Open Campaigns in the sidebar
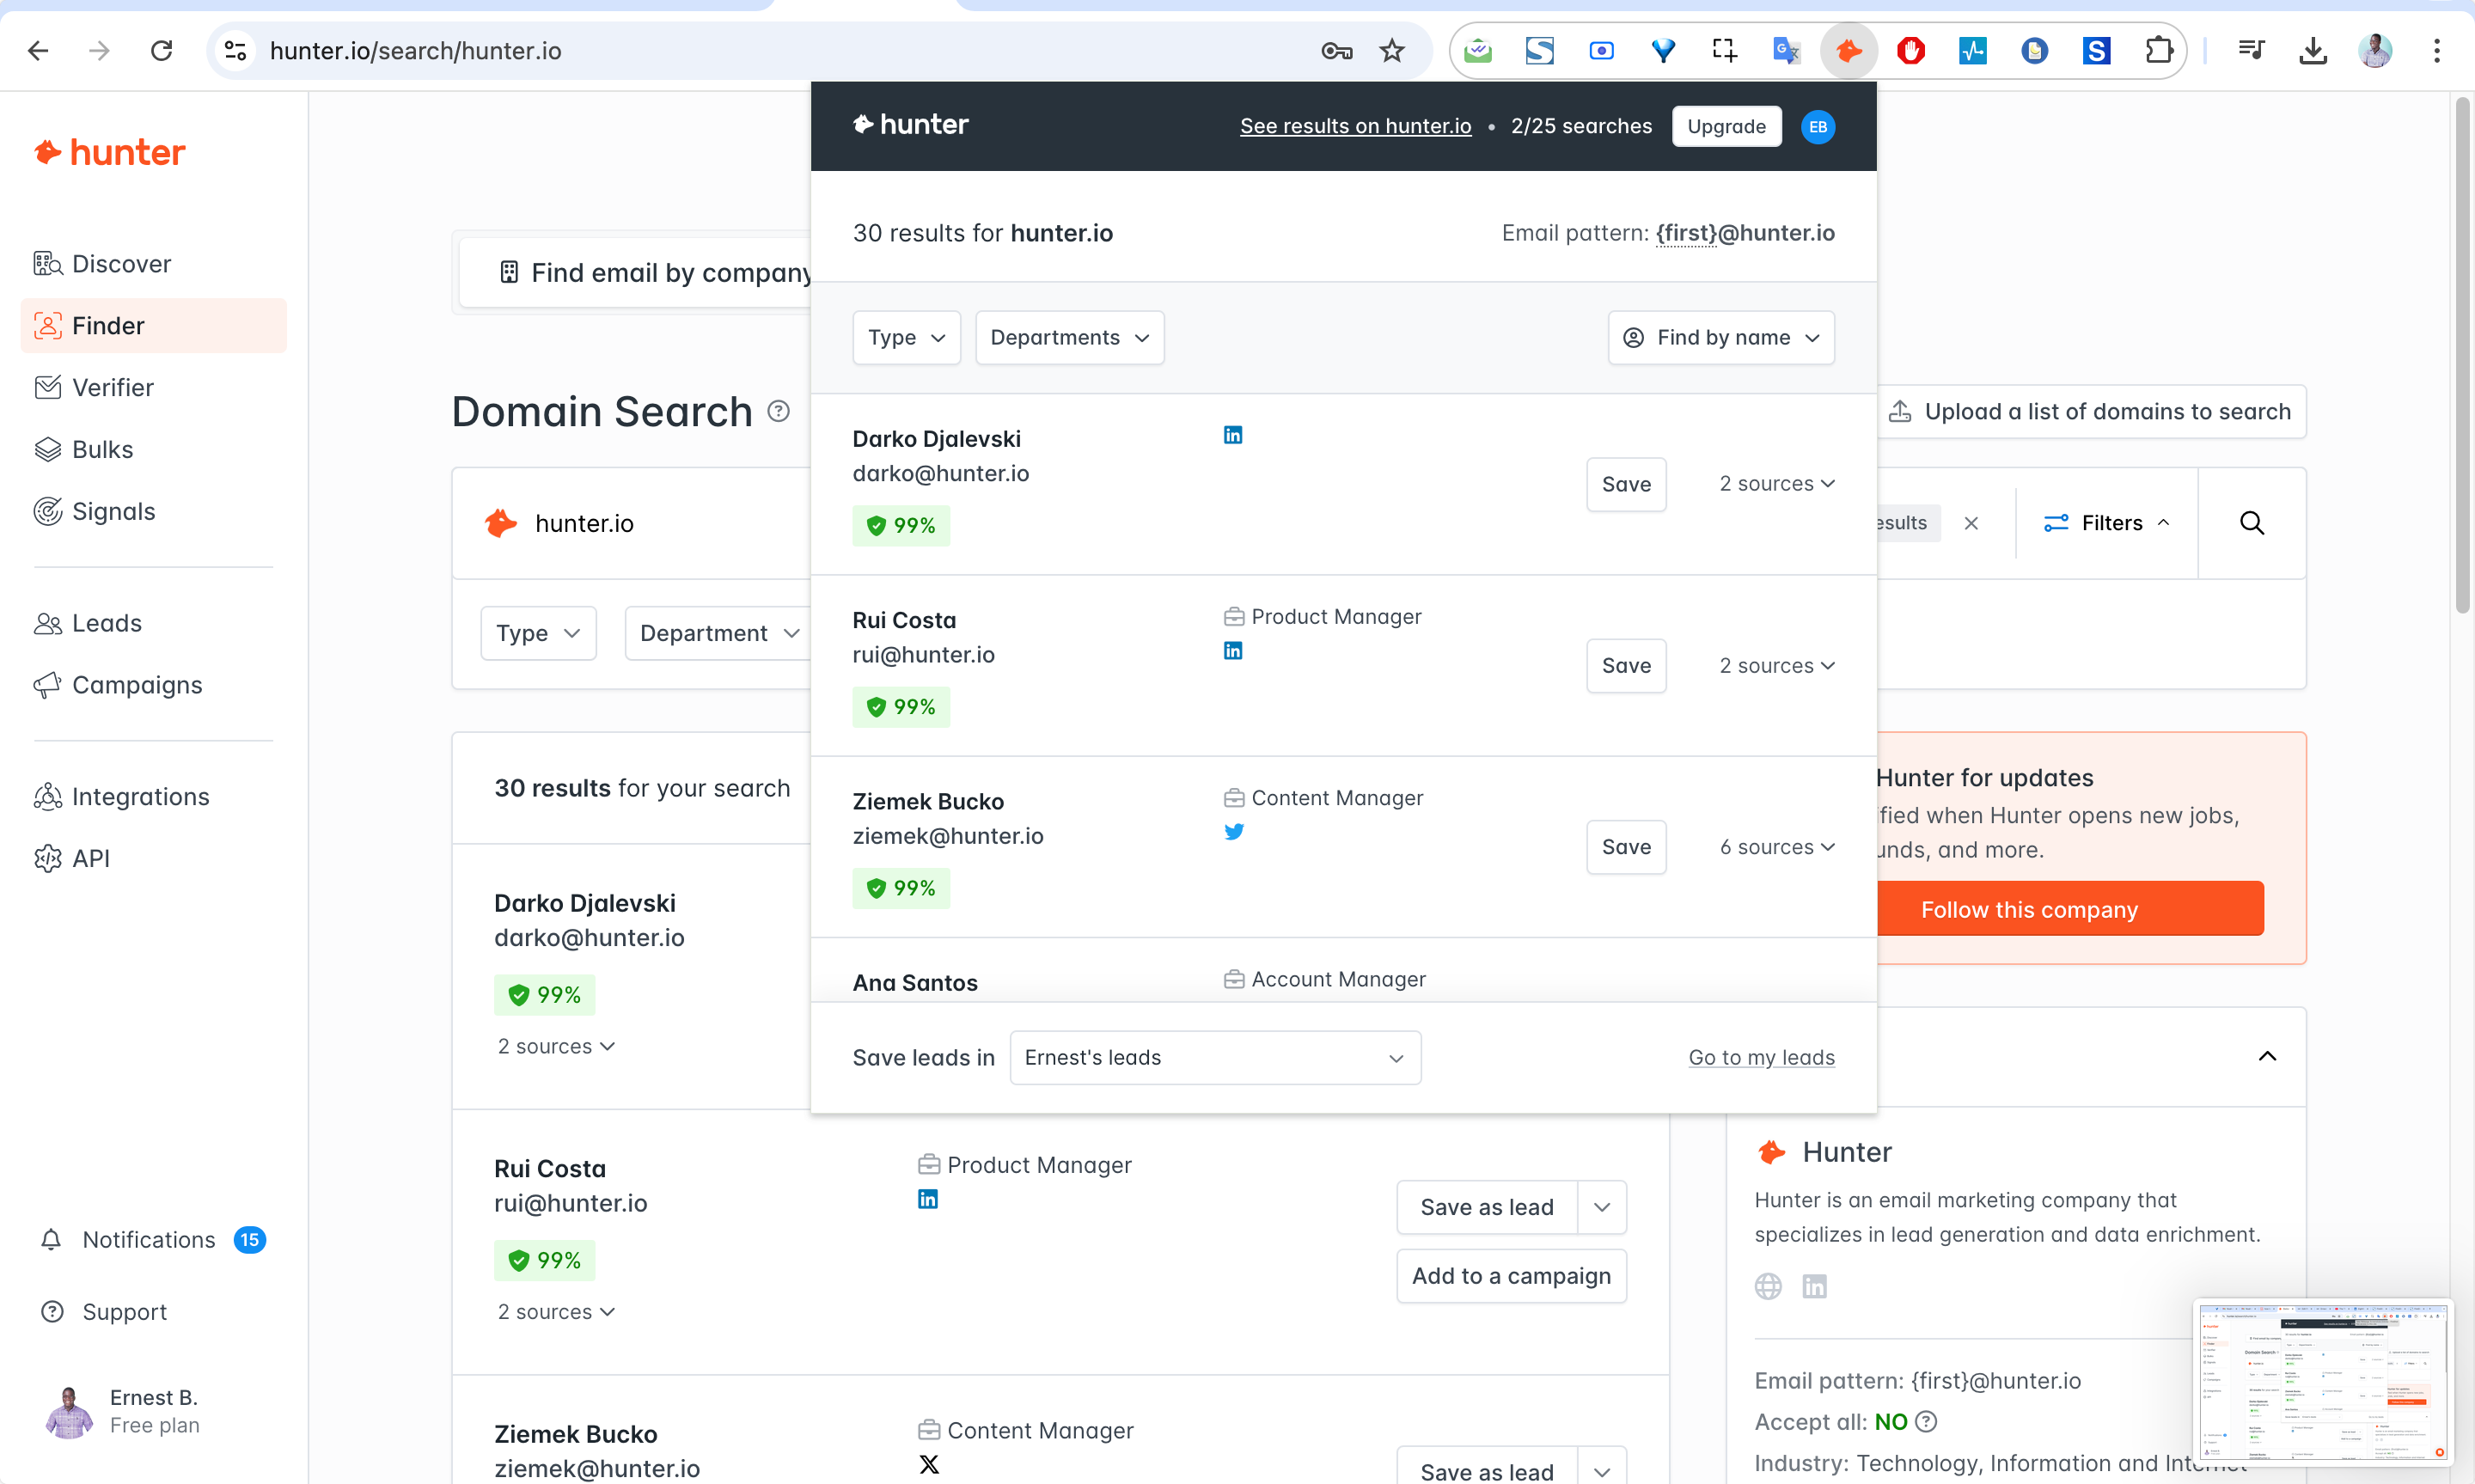Viewport: 2475px width, 1484px height. coord(153,685)
